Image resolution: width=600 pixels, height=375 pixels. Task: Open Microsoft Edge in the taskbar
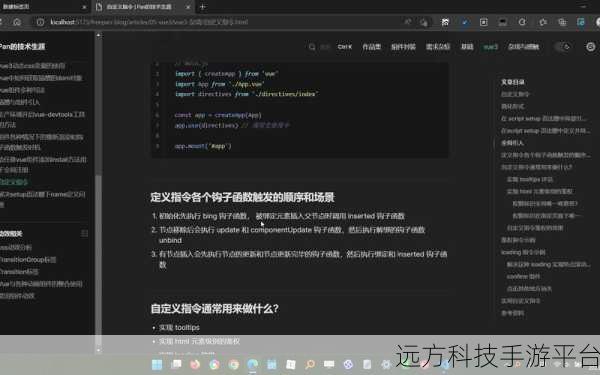253,365
